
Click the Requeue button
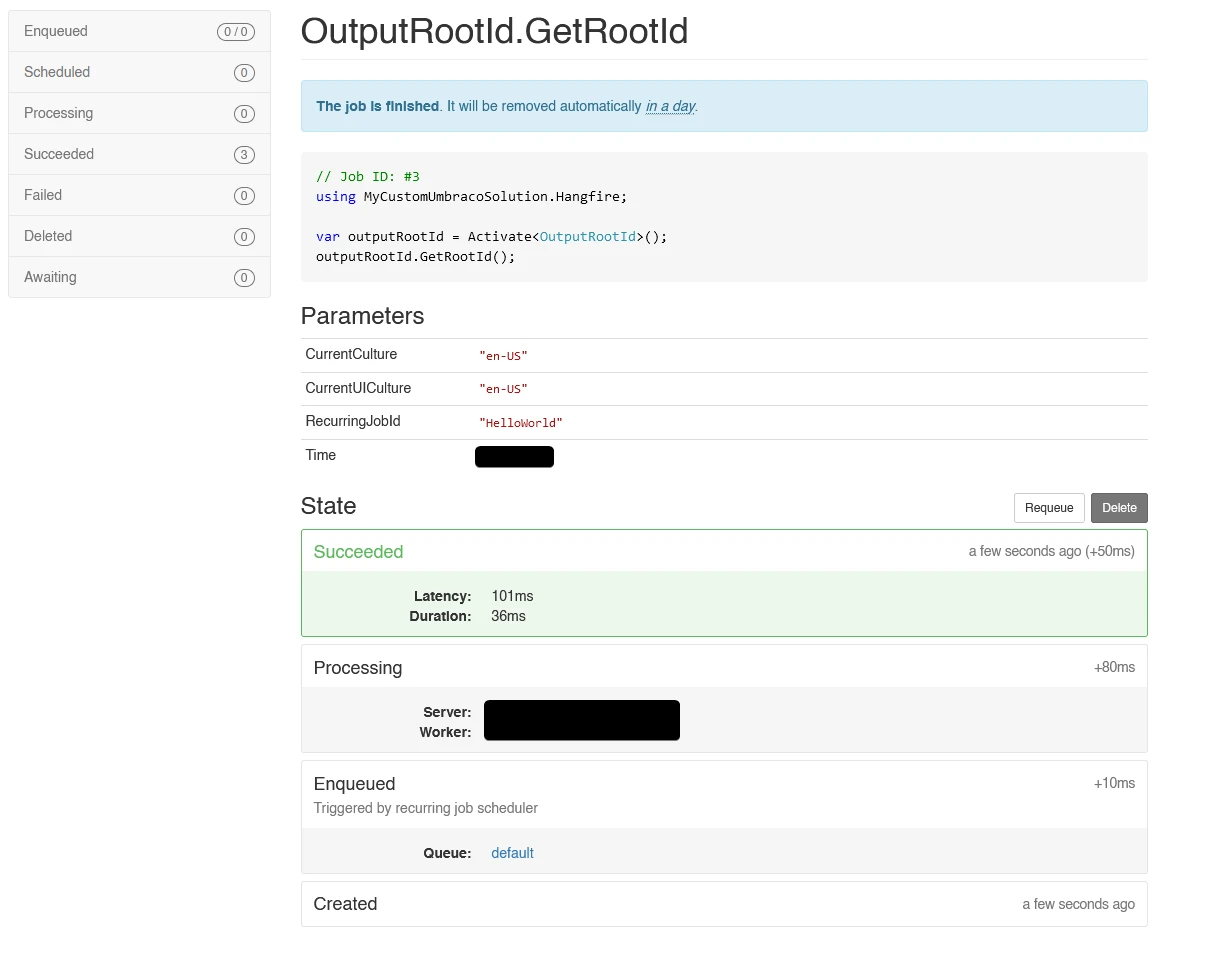tap(1049, 508)
